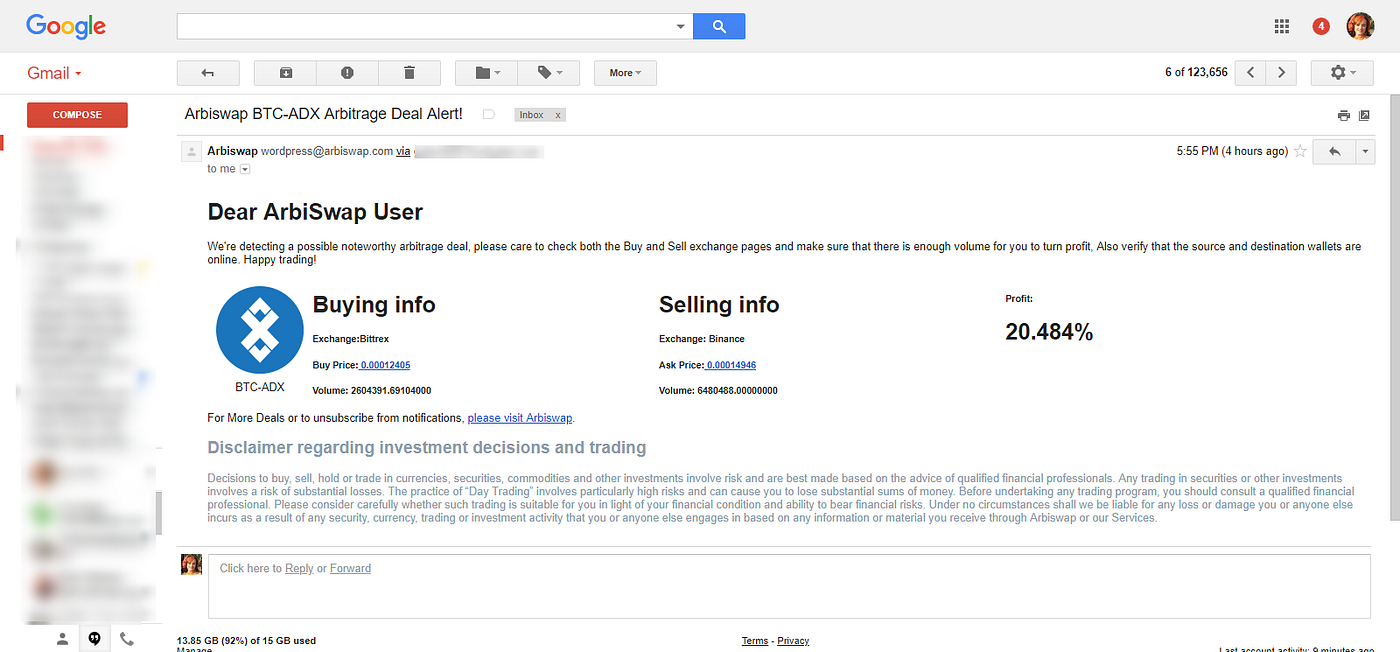The width and height of the screenshot is (1400, 652).
Task: Click the '5:55 PM (4 hours ago)' timestamp
Action: tap(1232, 151)
